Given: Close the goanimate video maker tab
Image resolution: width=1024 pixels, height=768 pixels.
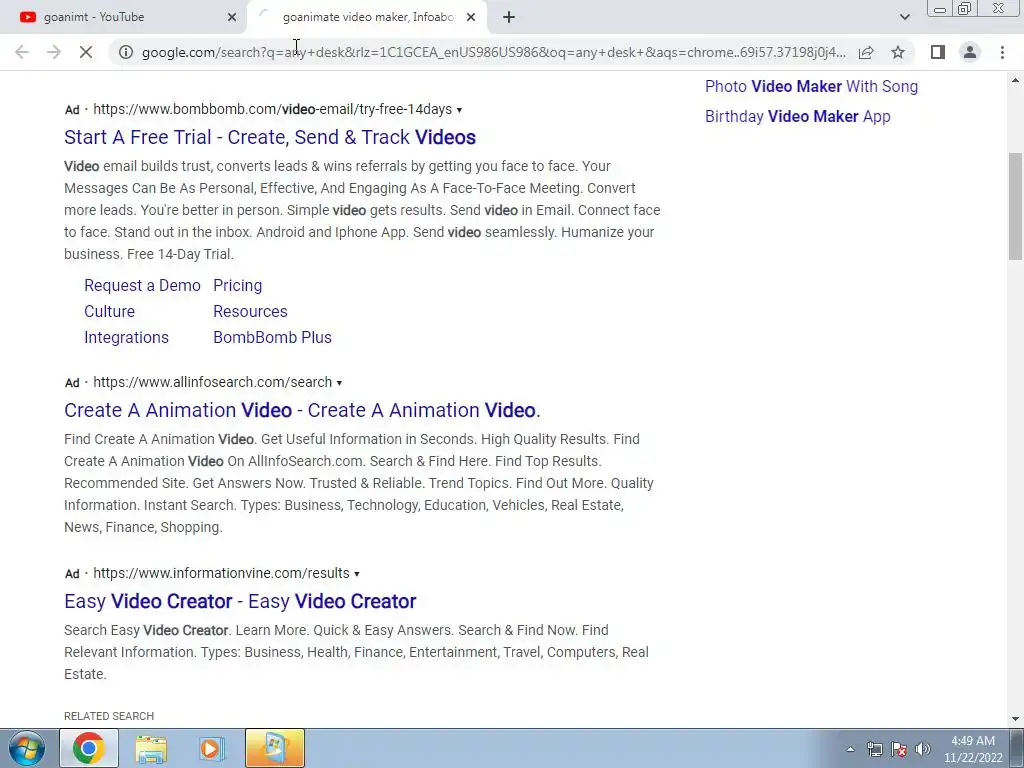Looking at the screenshot, I should [471, 17].
